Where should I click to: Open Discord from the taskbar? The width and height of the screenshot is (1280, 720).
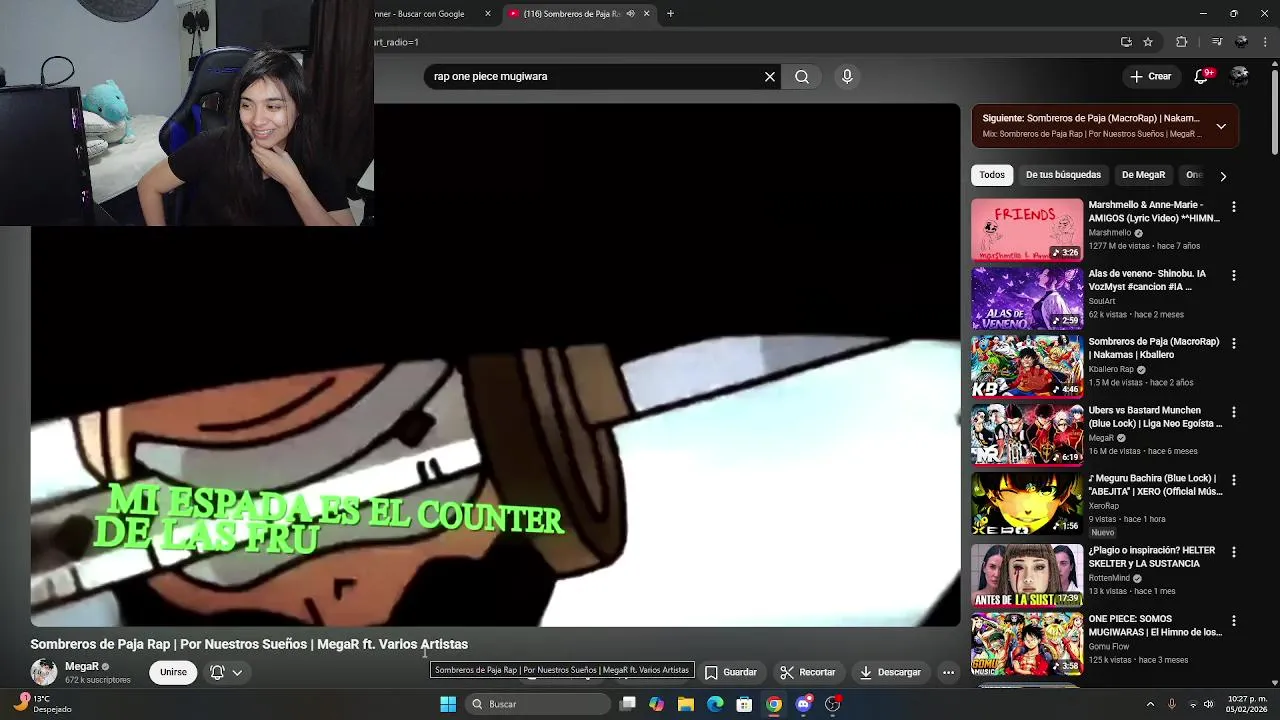coord(803,704)
